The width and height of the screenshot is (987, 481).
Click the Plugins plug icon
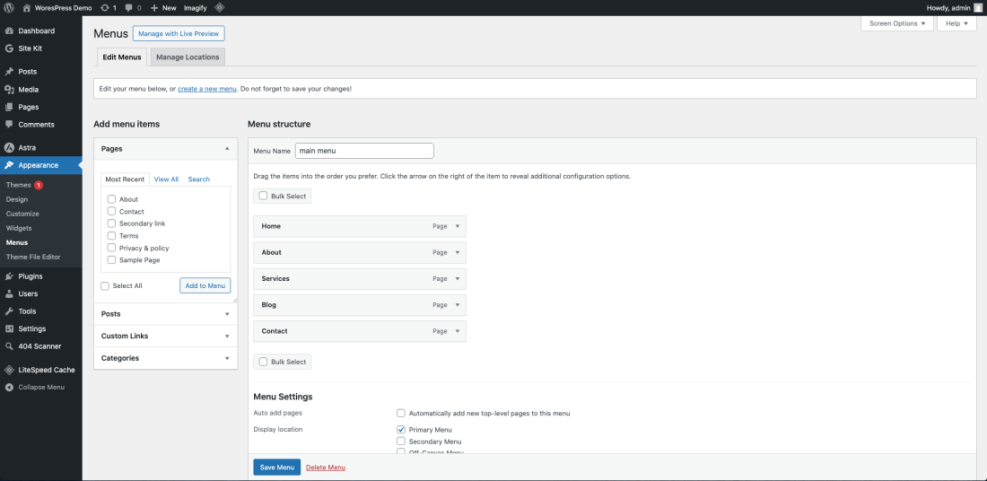[9, 276]
